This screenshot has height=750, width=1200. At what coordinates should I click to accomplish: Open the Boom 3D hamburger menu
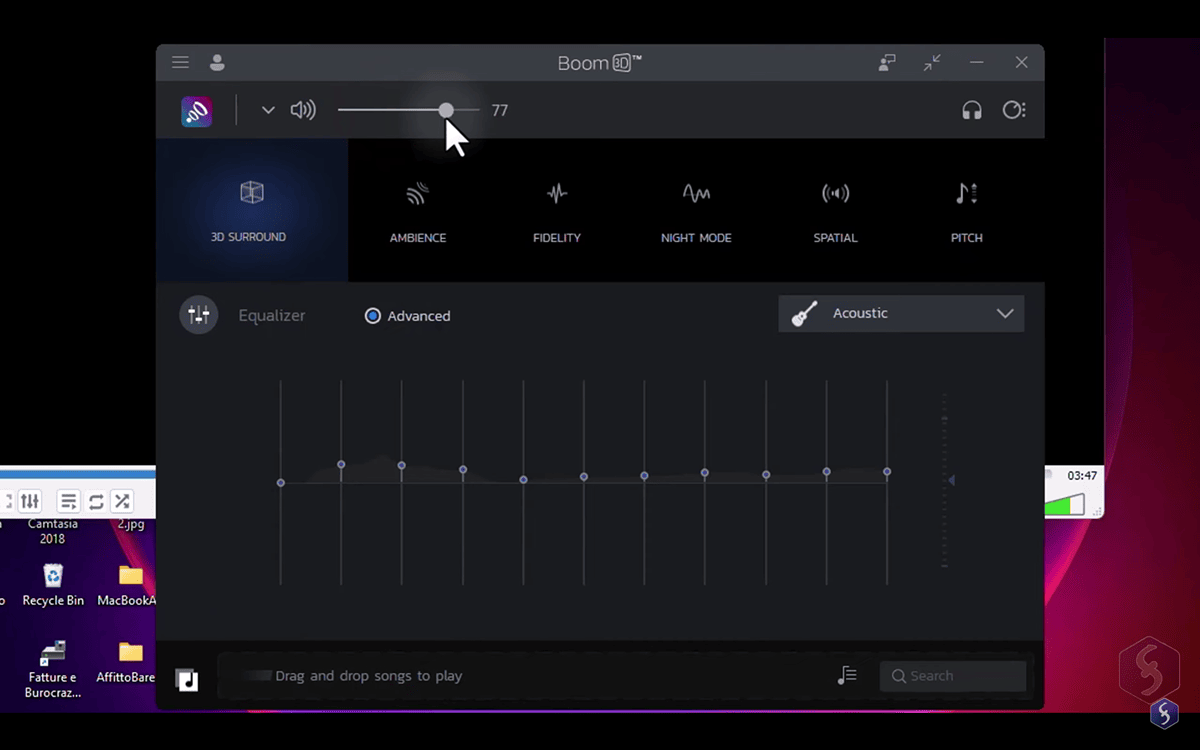tap(180, 62)
